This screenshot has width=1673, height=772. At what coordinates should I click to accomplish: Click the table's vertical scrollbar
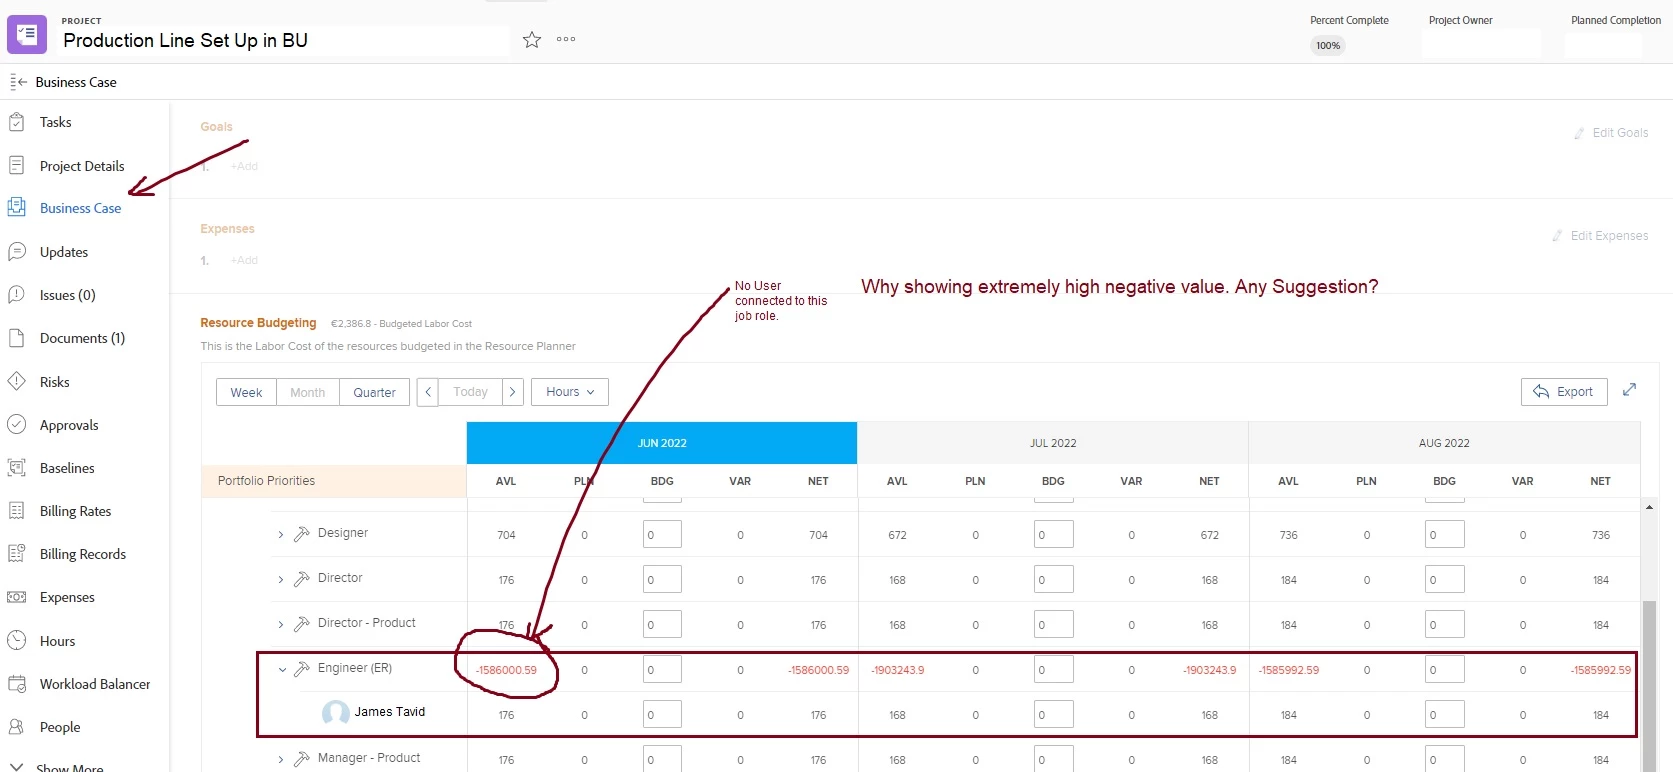pyautogui.click(x=1649, y=685)
